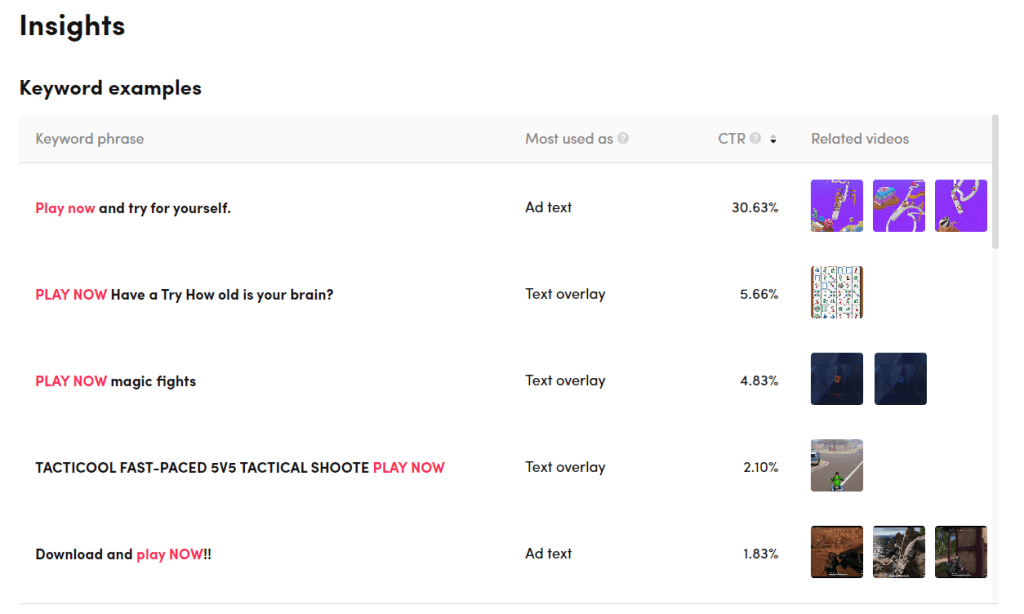1024x614 pixels.
Task: Open last video in Download and play NOW row
Action: pyautogui.click(x=960, y=552)
